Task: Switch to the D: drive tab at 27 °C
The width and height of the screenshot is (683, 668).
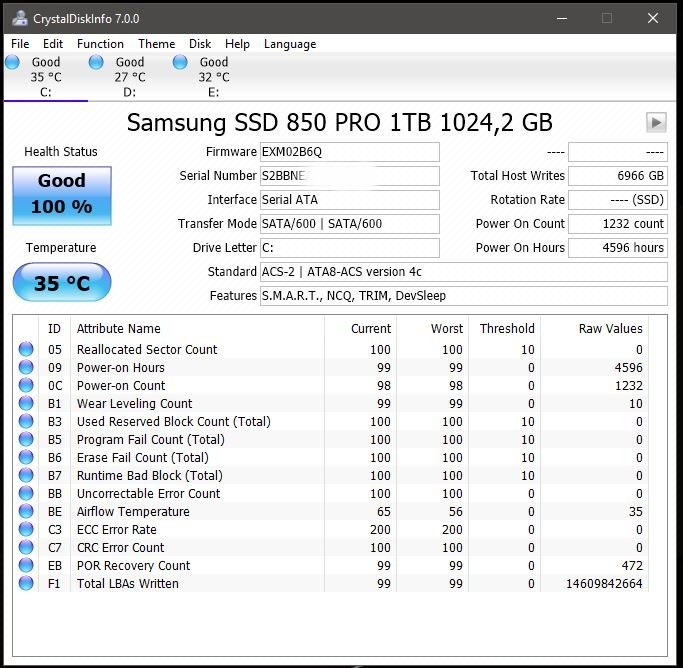Action: click(x=129, y=77)
